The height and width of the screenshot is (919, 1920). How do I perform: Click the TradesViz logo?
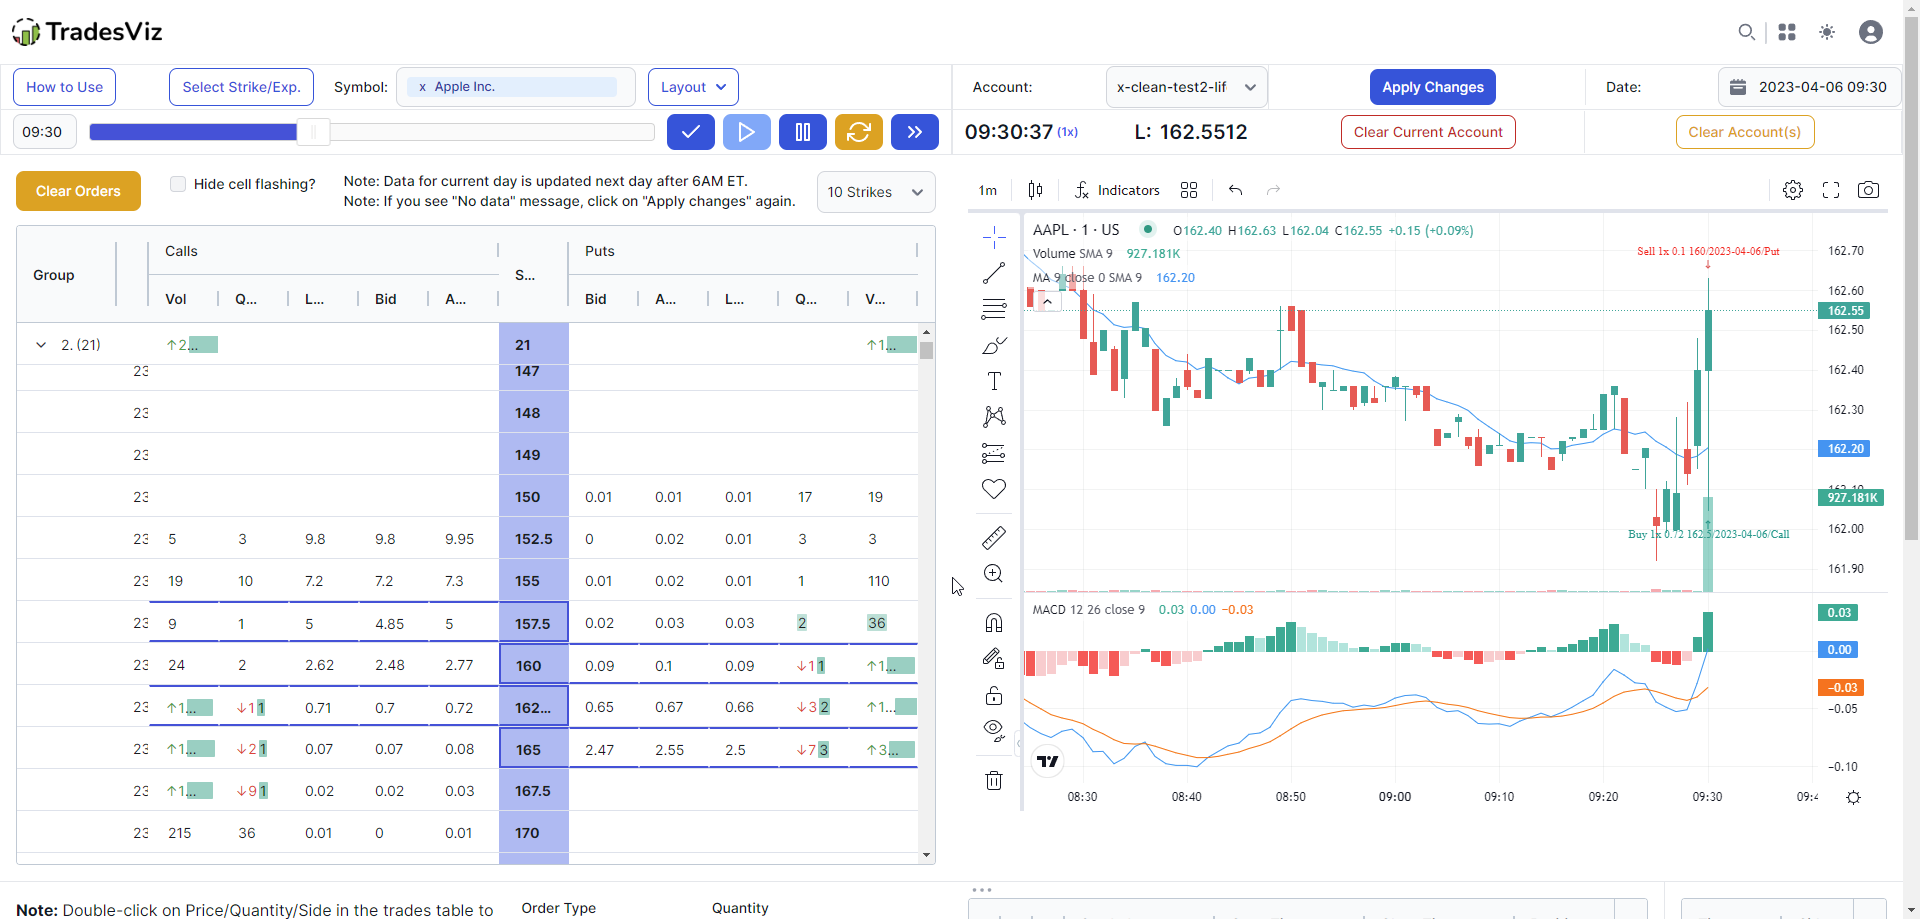[87, 32]
